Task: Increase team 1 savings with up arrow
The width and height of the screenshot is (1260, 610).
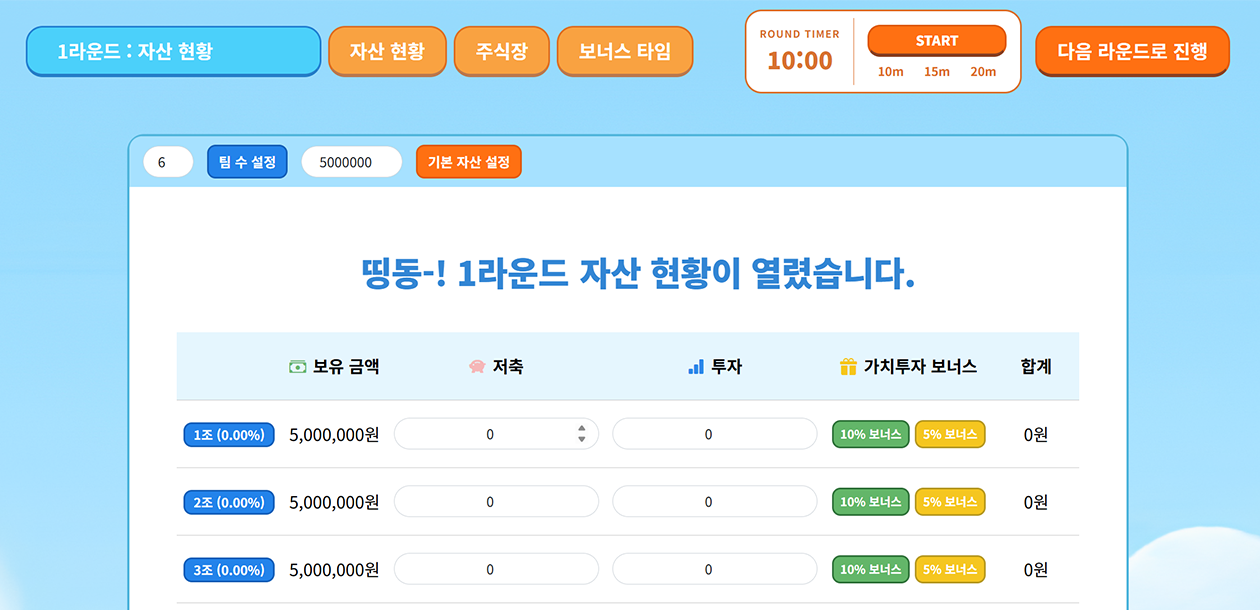Action: pyautogui.click(x=582, y=429)
